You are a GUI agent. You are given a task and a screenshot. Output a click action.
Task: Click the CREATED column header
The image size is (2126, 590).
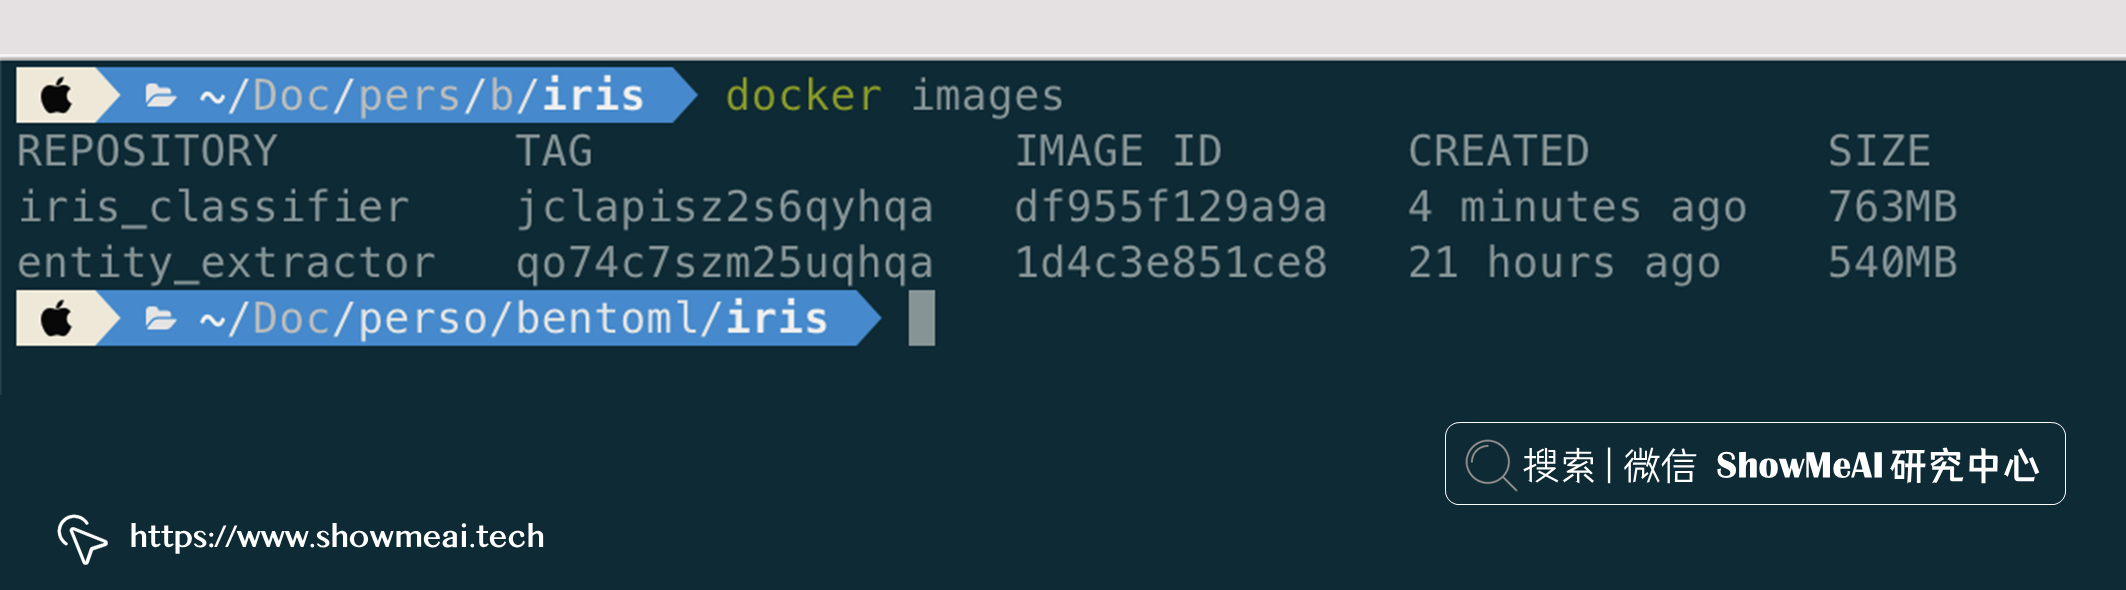1498,152
